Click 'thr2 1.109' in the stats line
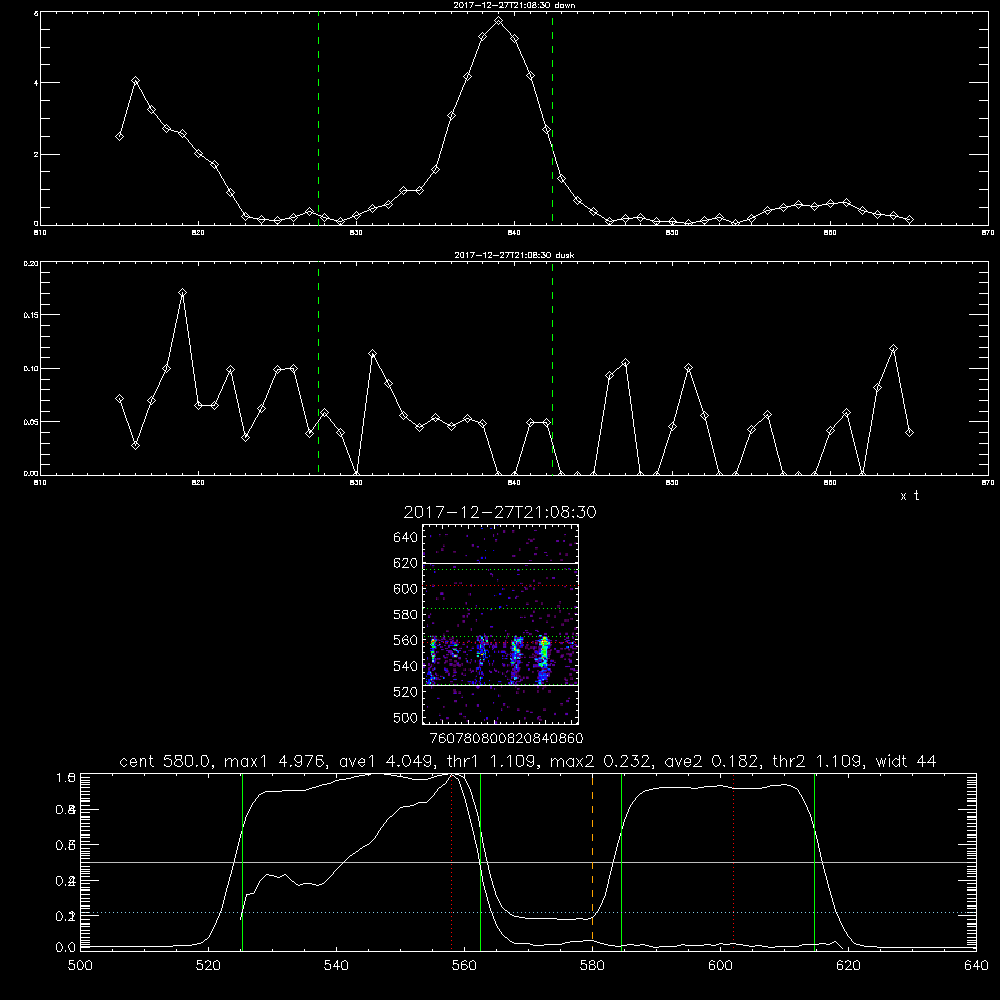 coord(818,761)
